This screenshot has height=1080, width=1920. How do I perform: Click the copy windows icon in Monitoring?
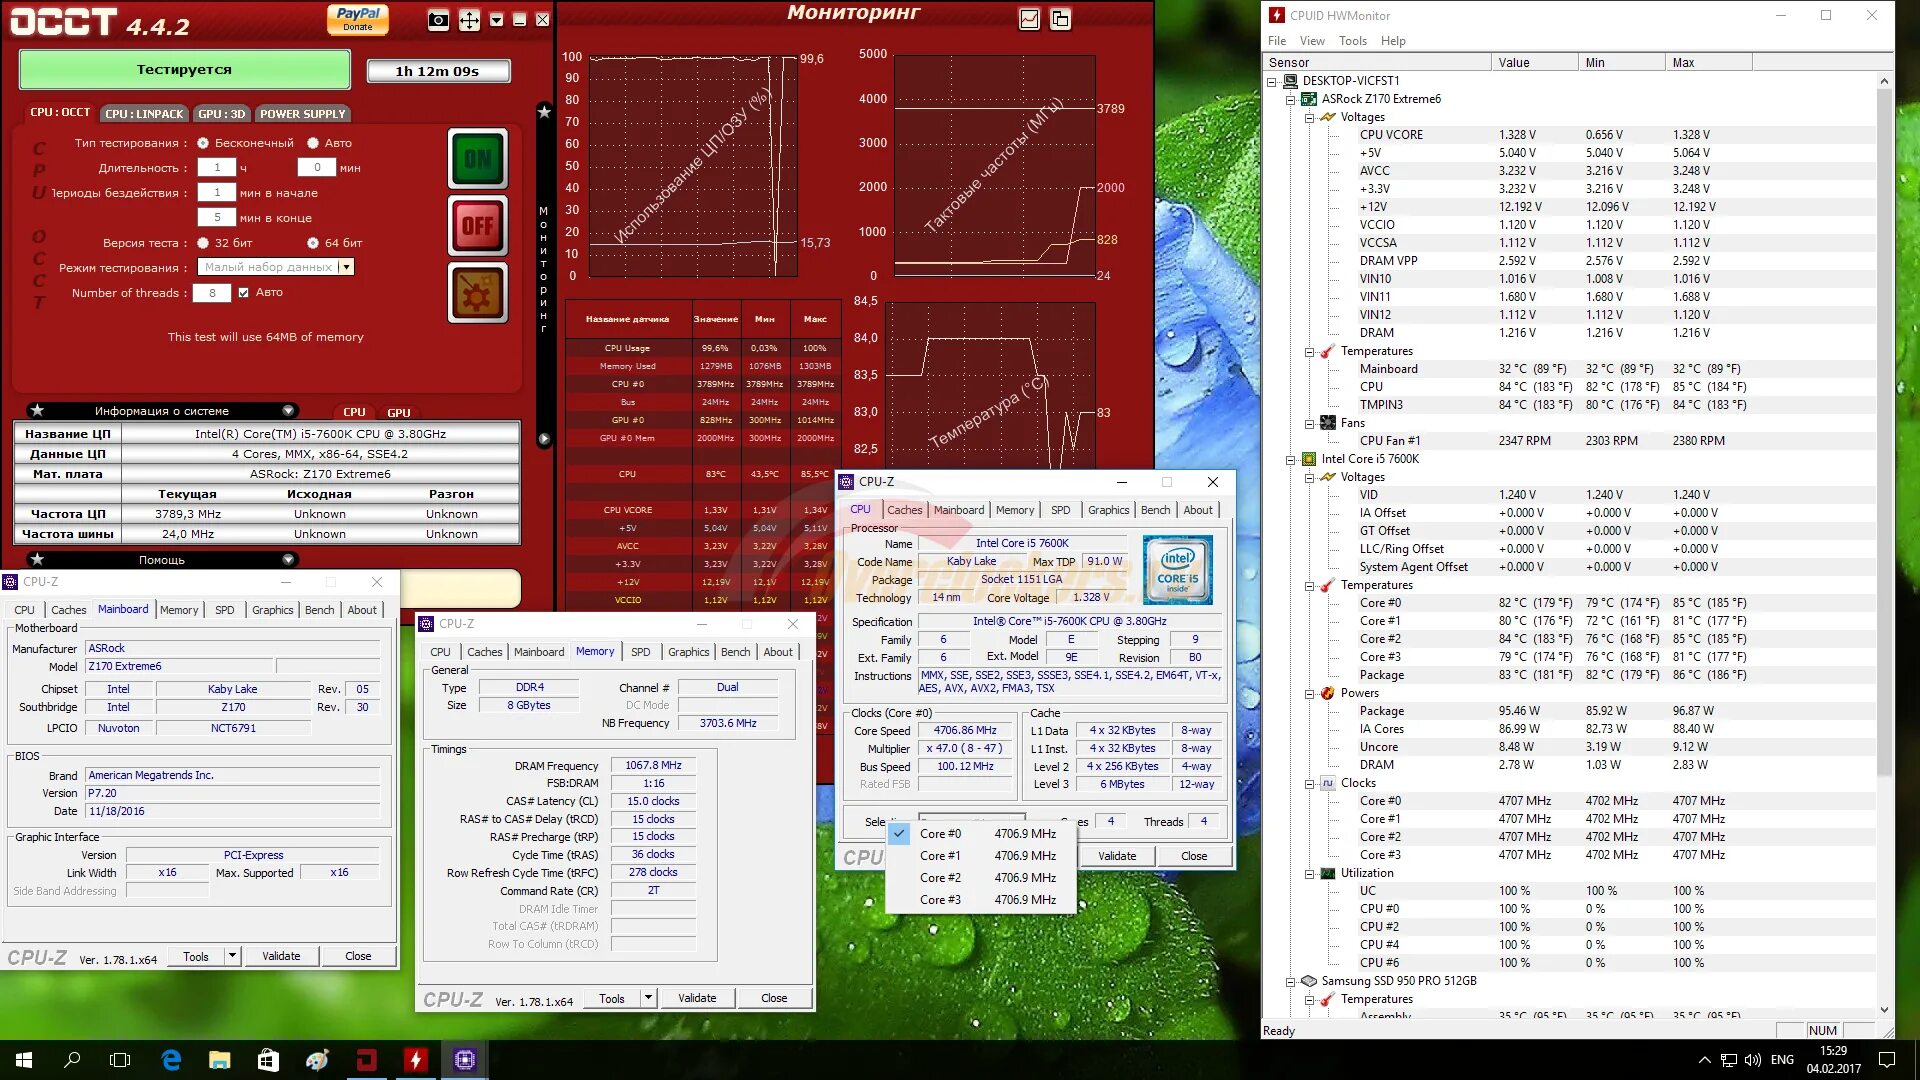pos(1060,19)
